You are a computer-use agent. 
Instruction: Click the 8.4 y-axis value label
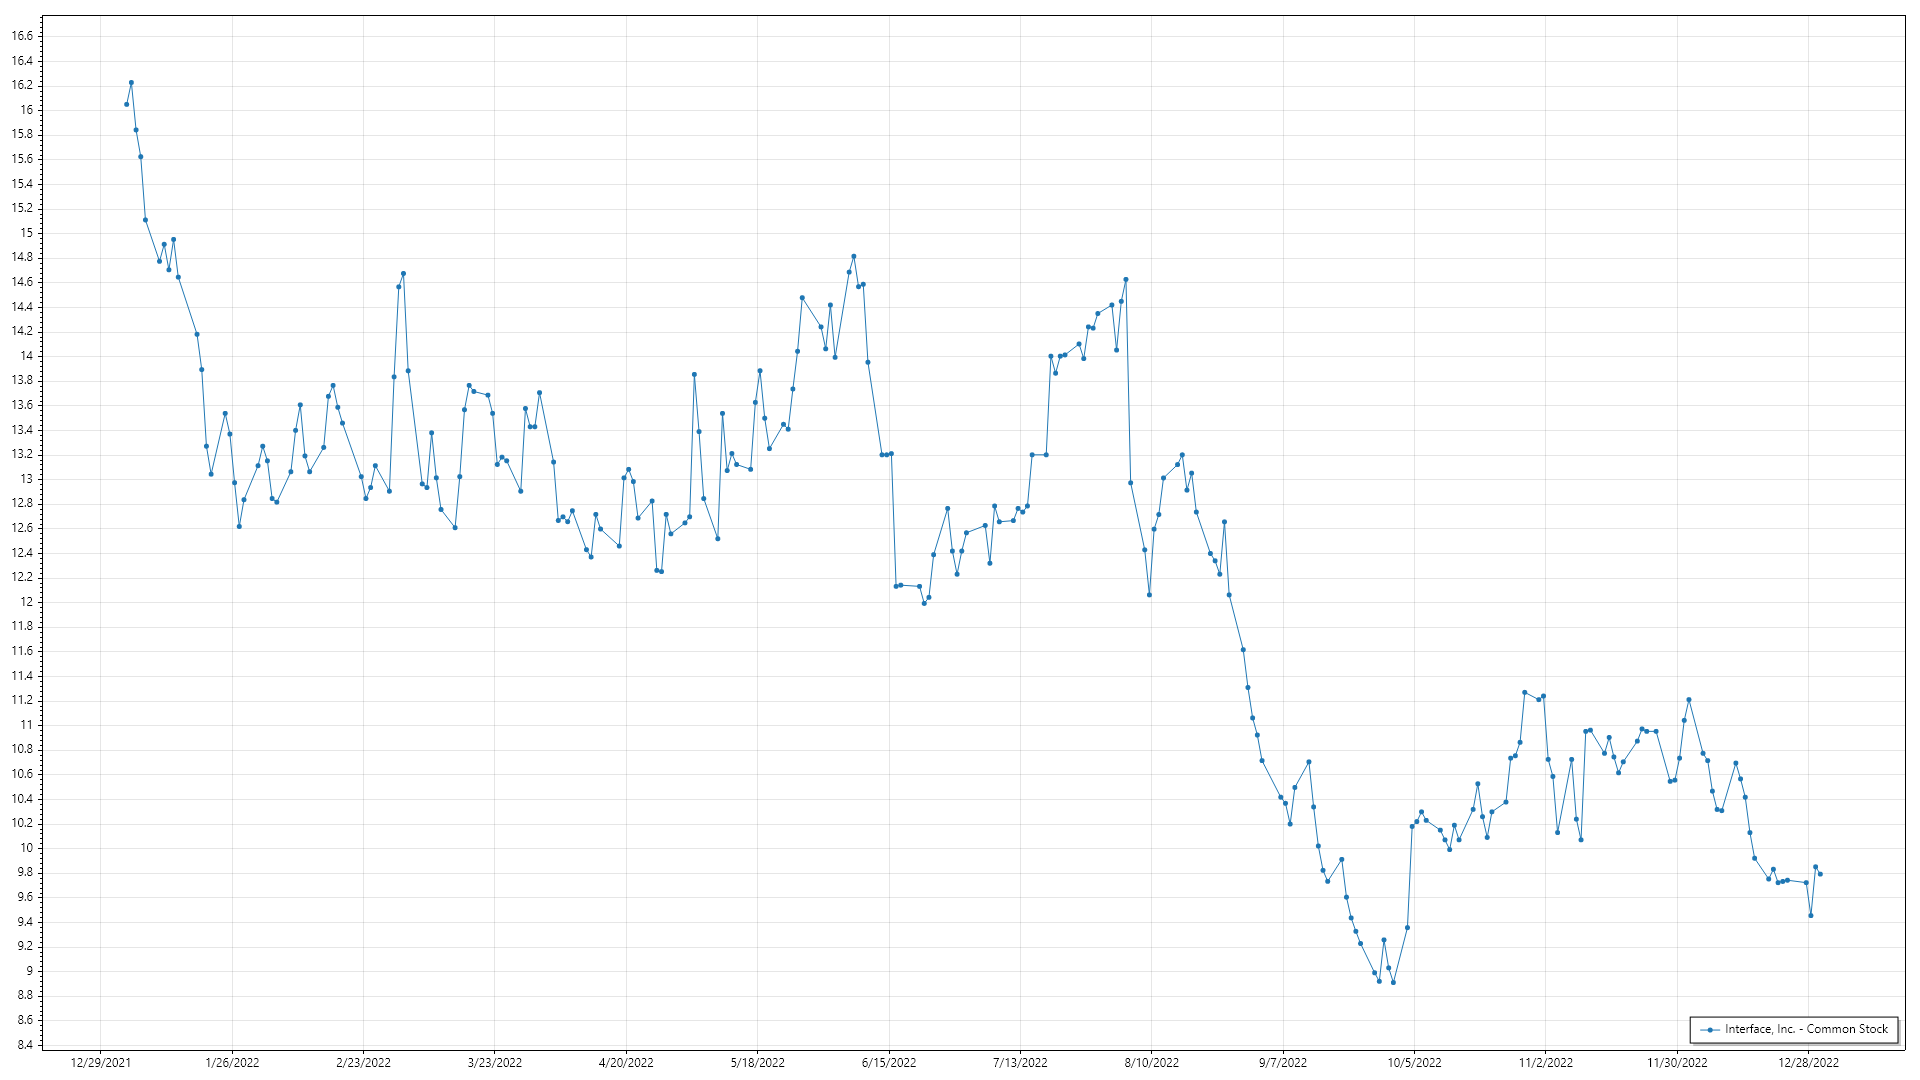point(25,1046)
